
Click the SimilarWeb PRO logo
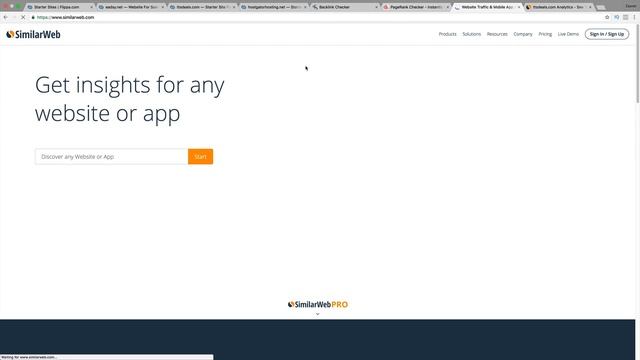[x=318, y=304]
